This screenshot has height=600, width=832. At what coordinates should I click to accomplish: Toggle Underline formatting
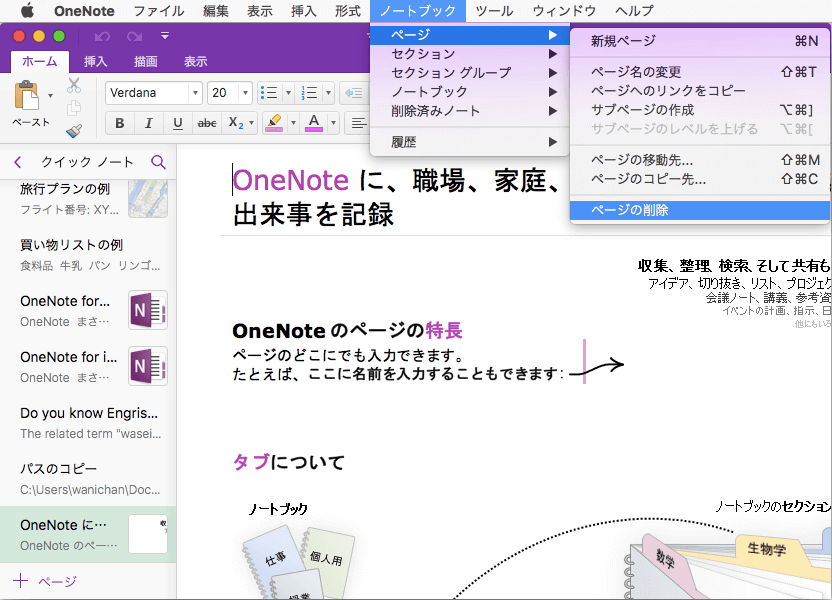[x=178, y=123]
